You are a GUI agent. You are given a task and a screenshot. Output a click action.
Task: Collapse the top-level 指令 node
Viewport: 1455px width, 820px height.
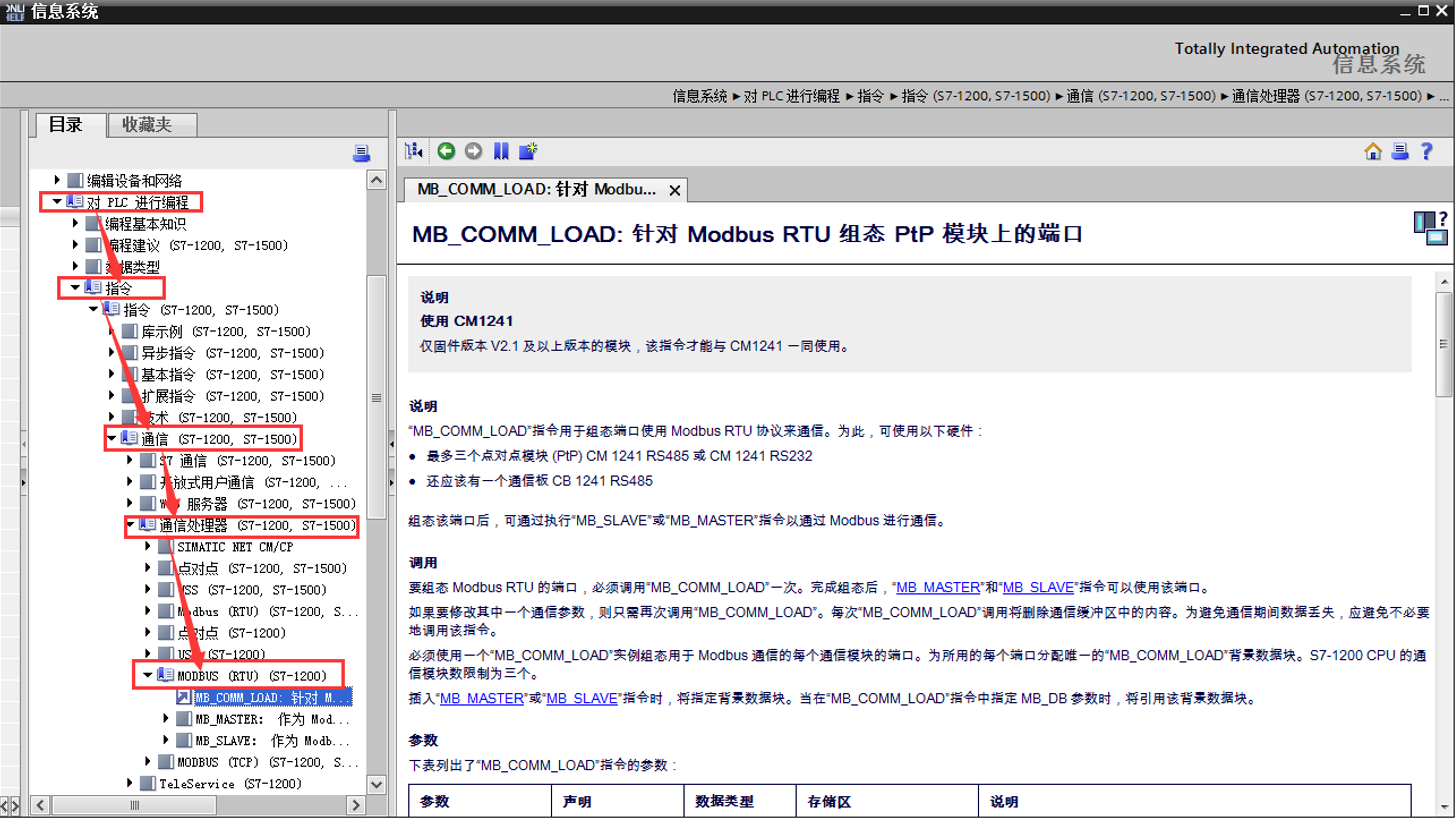pyautogui.click(x=75, y=288)
